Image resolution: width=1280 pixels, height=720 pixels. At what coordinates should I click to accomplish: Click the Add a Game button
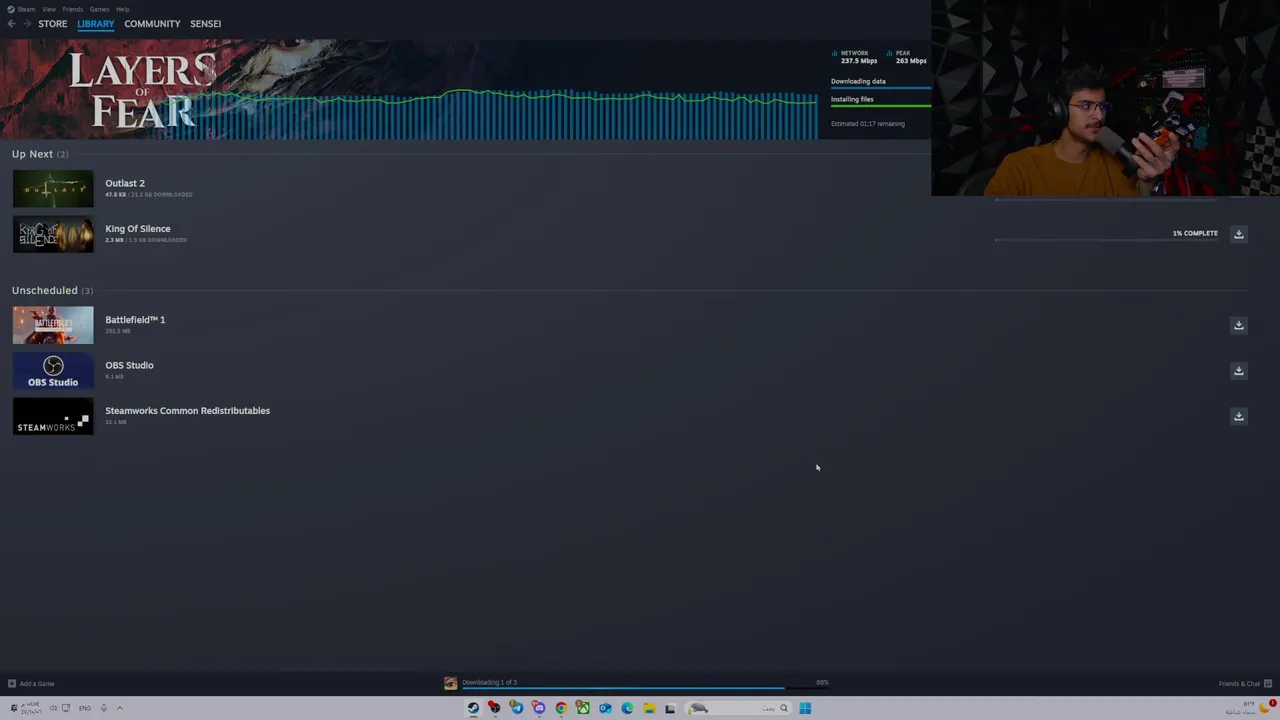(31, 684)
